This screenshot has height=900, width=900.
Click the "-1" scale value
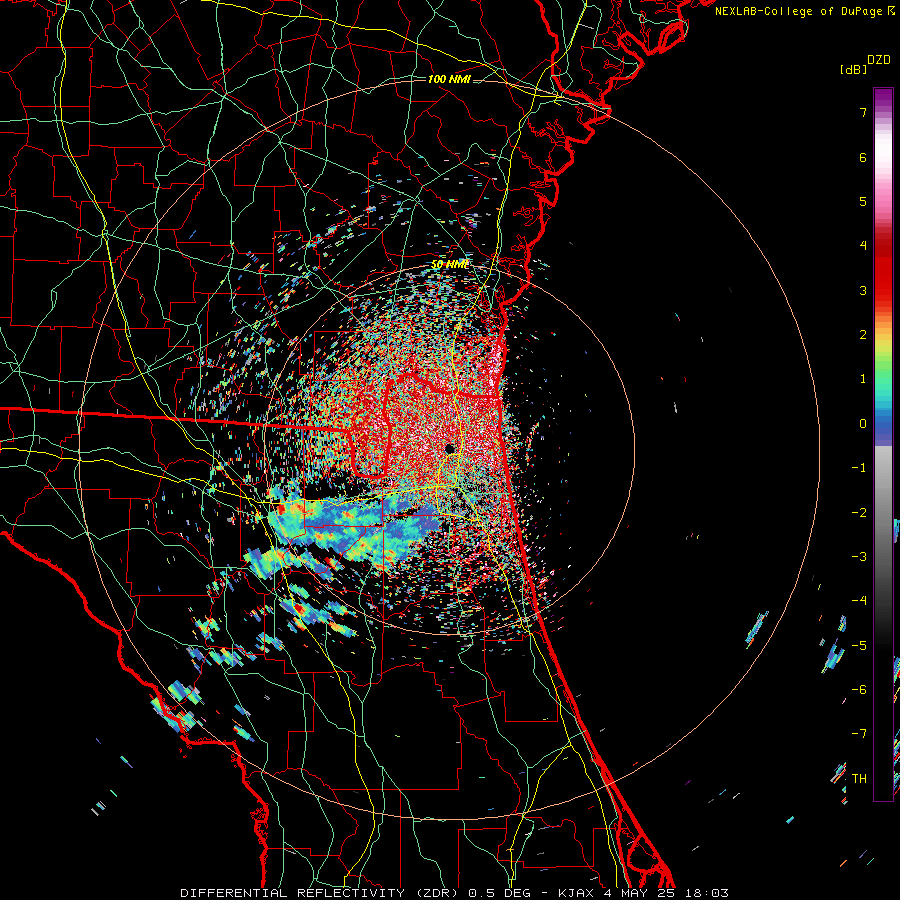[859, 468]
